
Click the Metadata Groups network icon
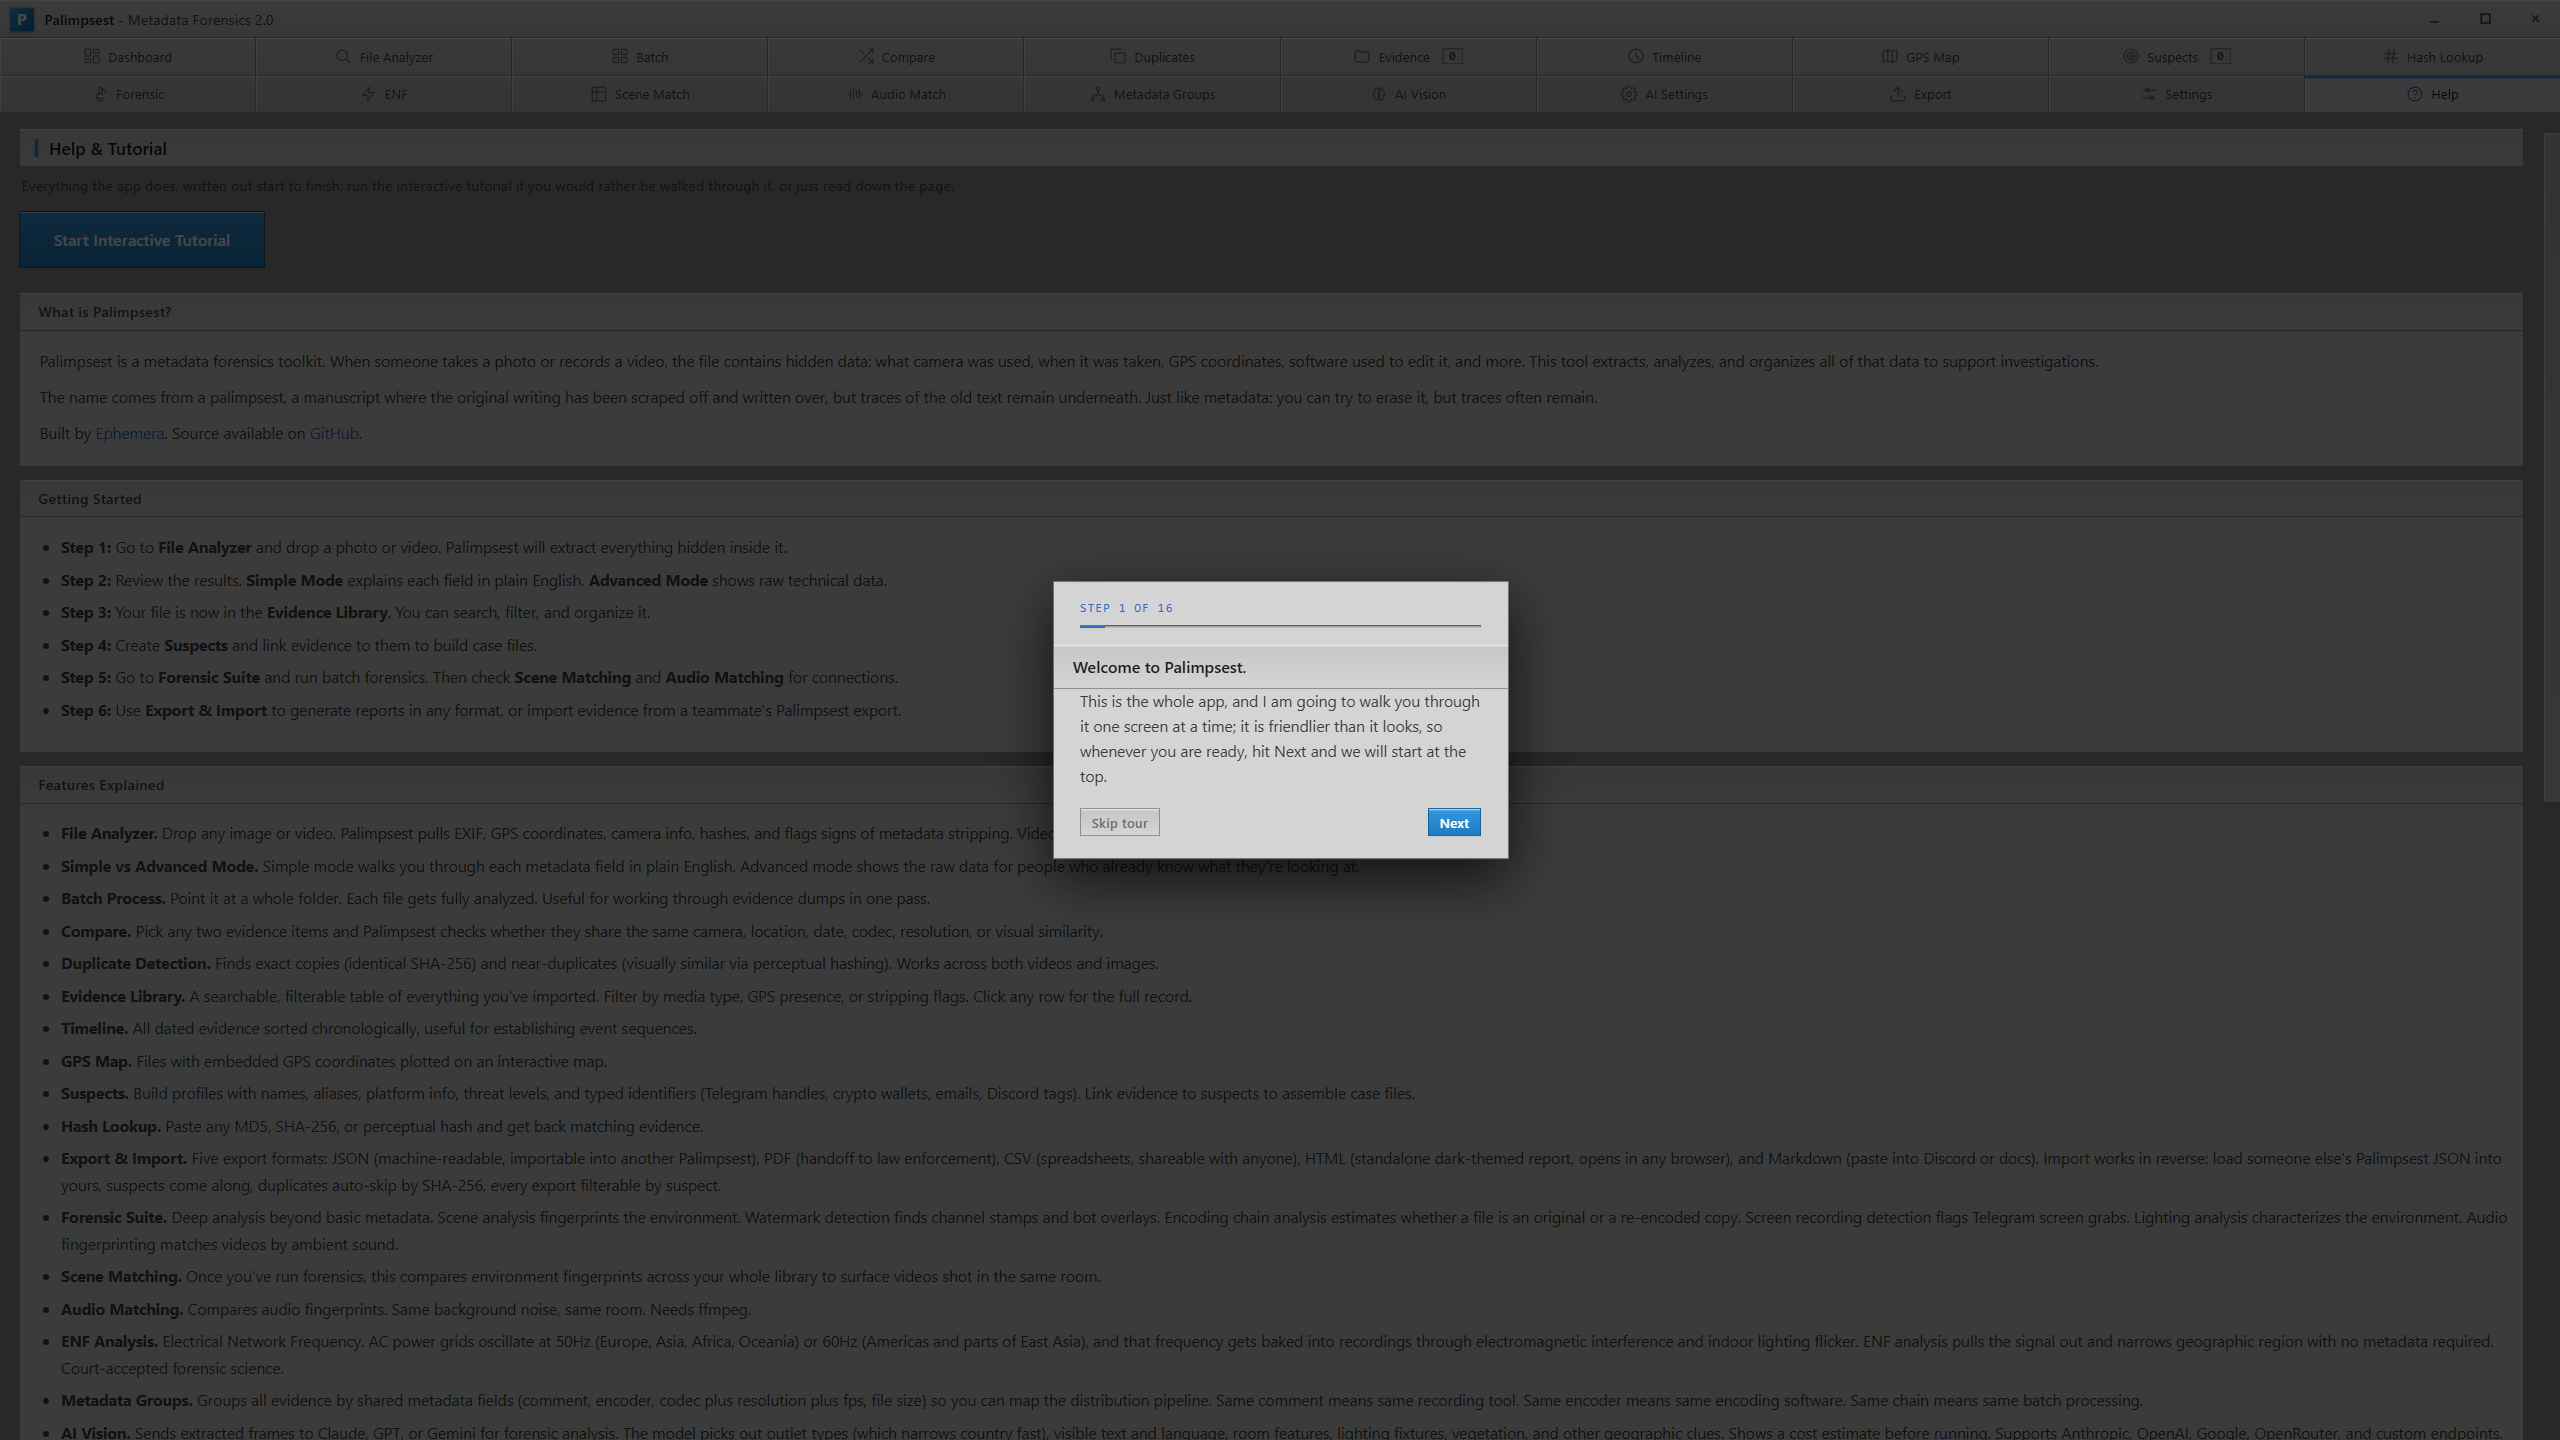pos(1098,94)
